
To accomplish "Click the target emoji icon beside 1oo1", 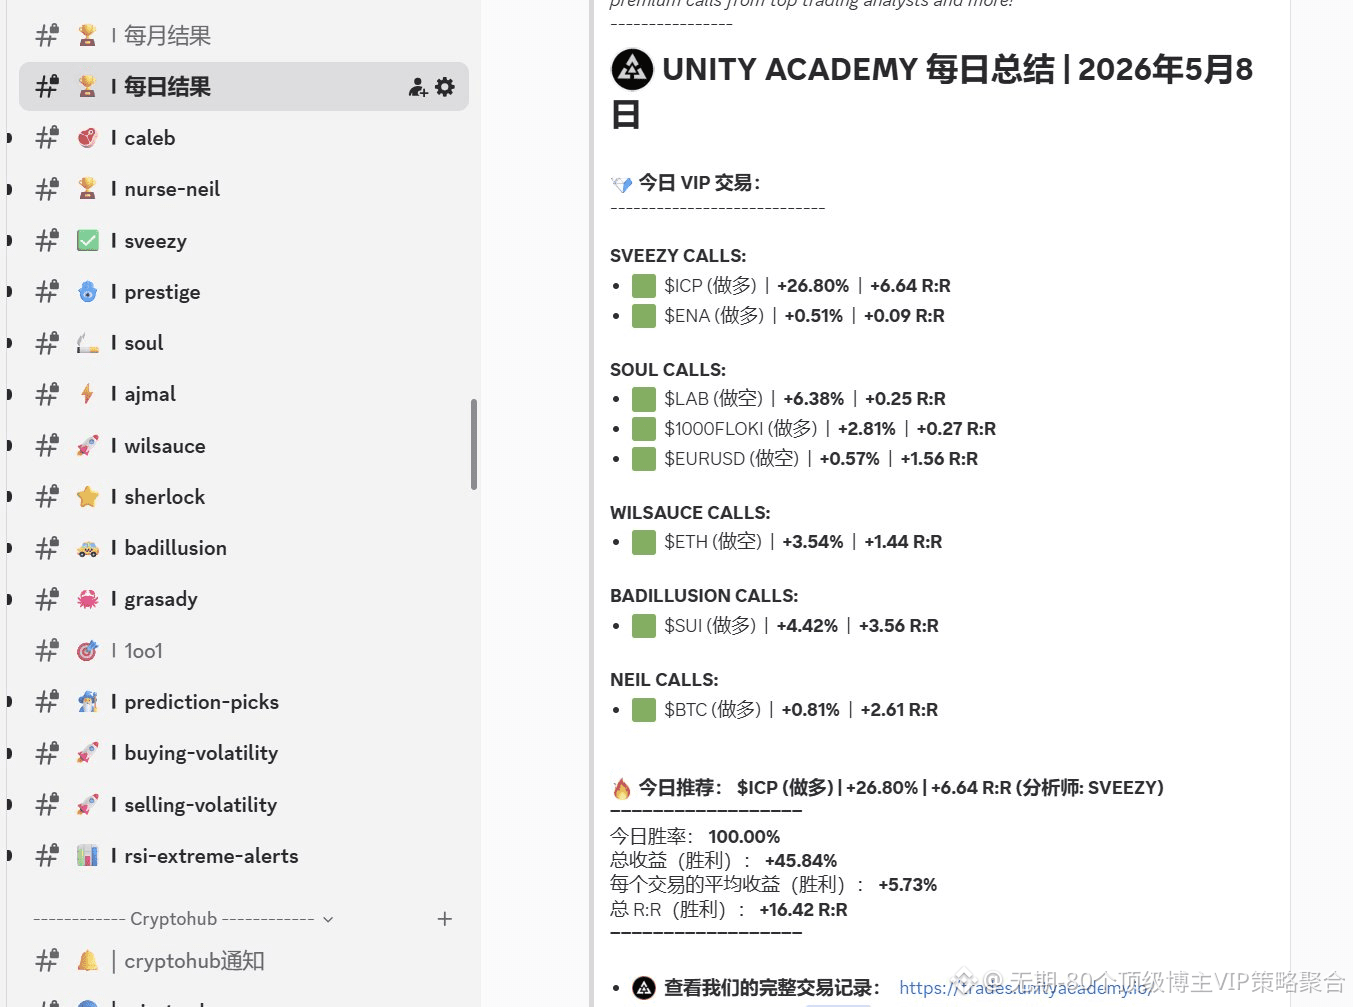I will [x=88, y=651].
